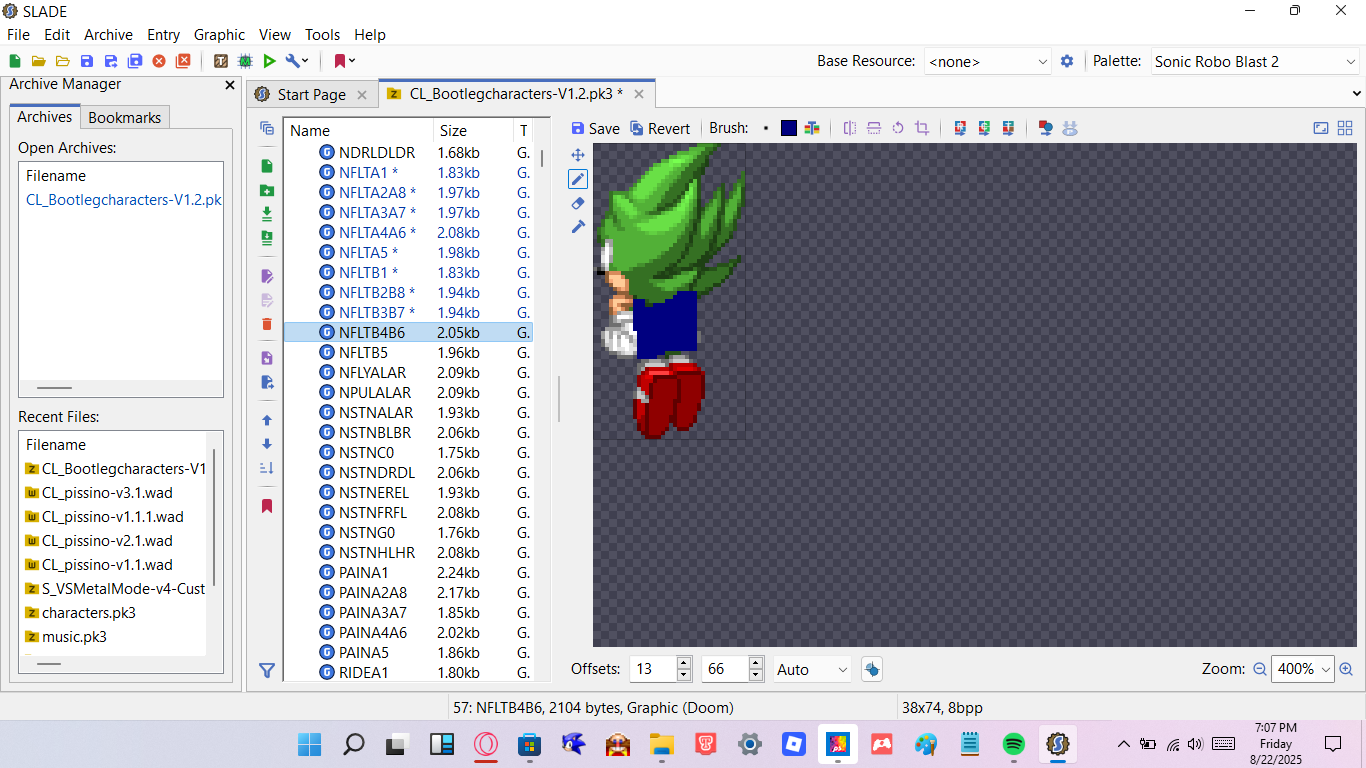Open the maintenance wrench dropdown
This screenshot has width=1366, height=768.
click(x=297, y=61)
